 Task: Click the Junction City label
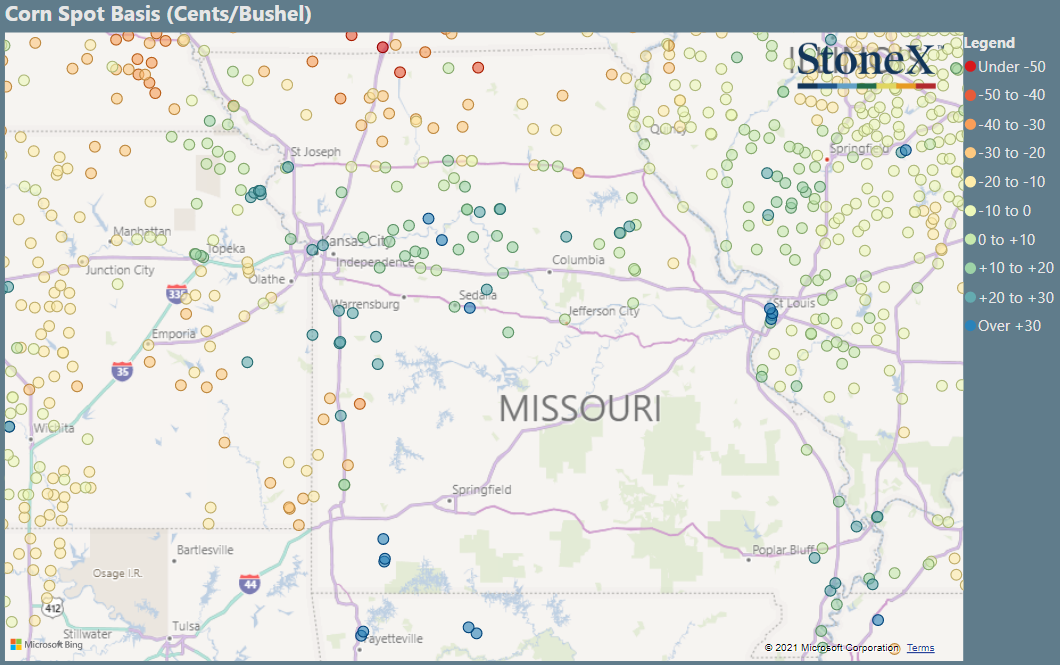120,270
